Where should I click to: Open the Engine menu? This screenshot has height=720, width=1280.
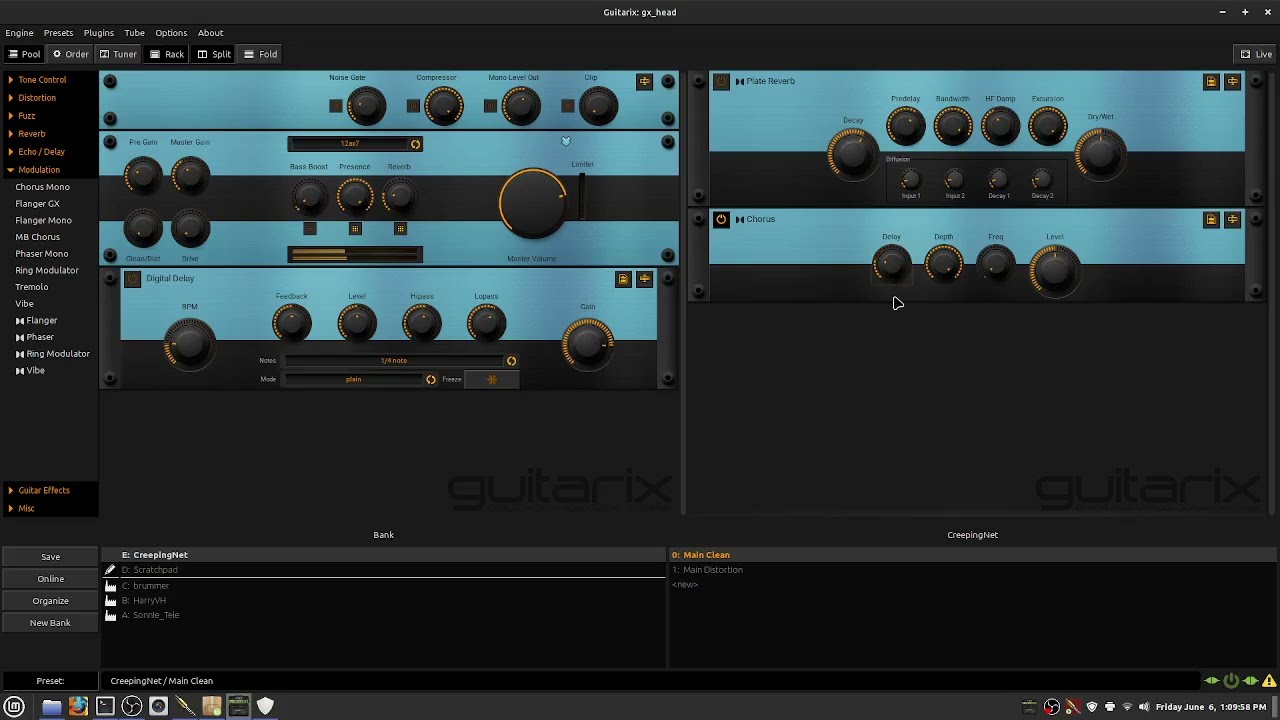pyautogui.click(x=19, y=33)
